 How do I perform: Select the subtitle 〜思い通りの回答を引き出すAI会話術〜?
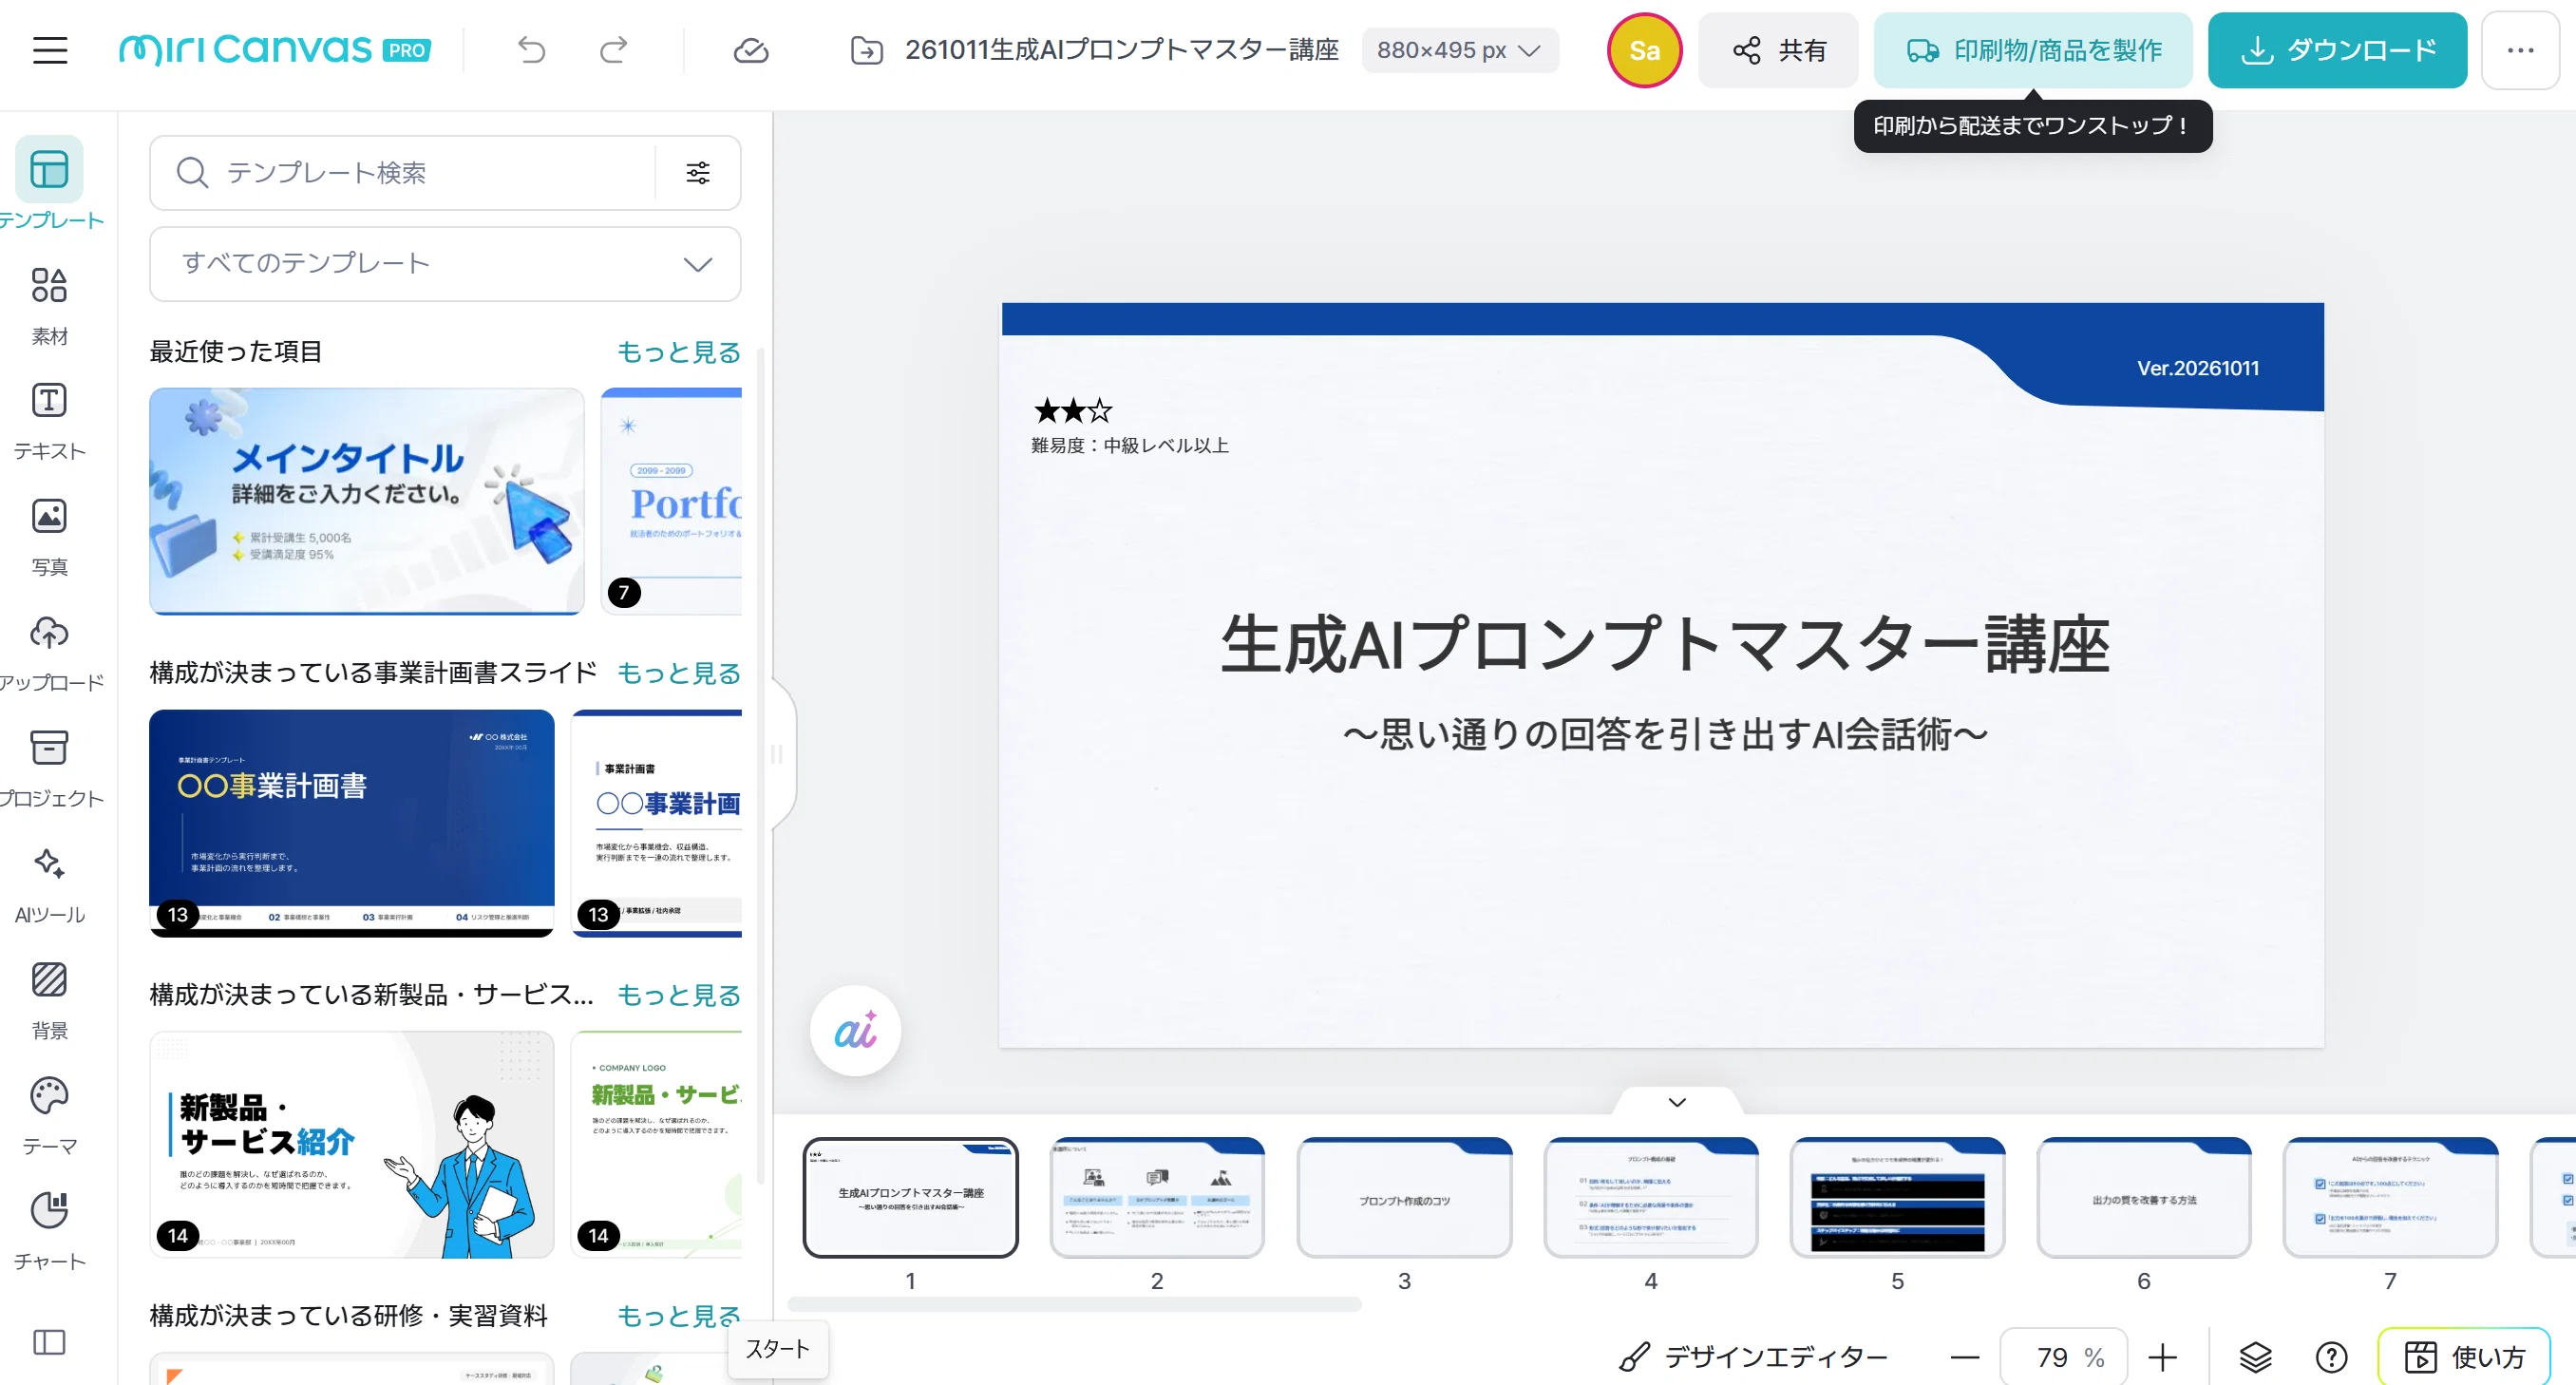point(1664,735)
